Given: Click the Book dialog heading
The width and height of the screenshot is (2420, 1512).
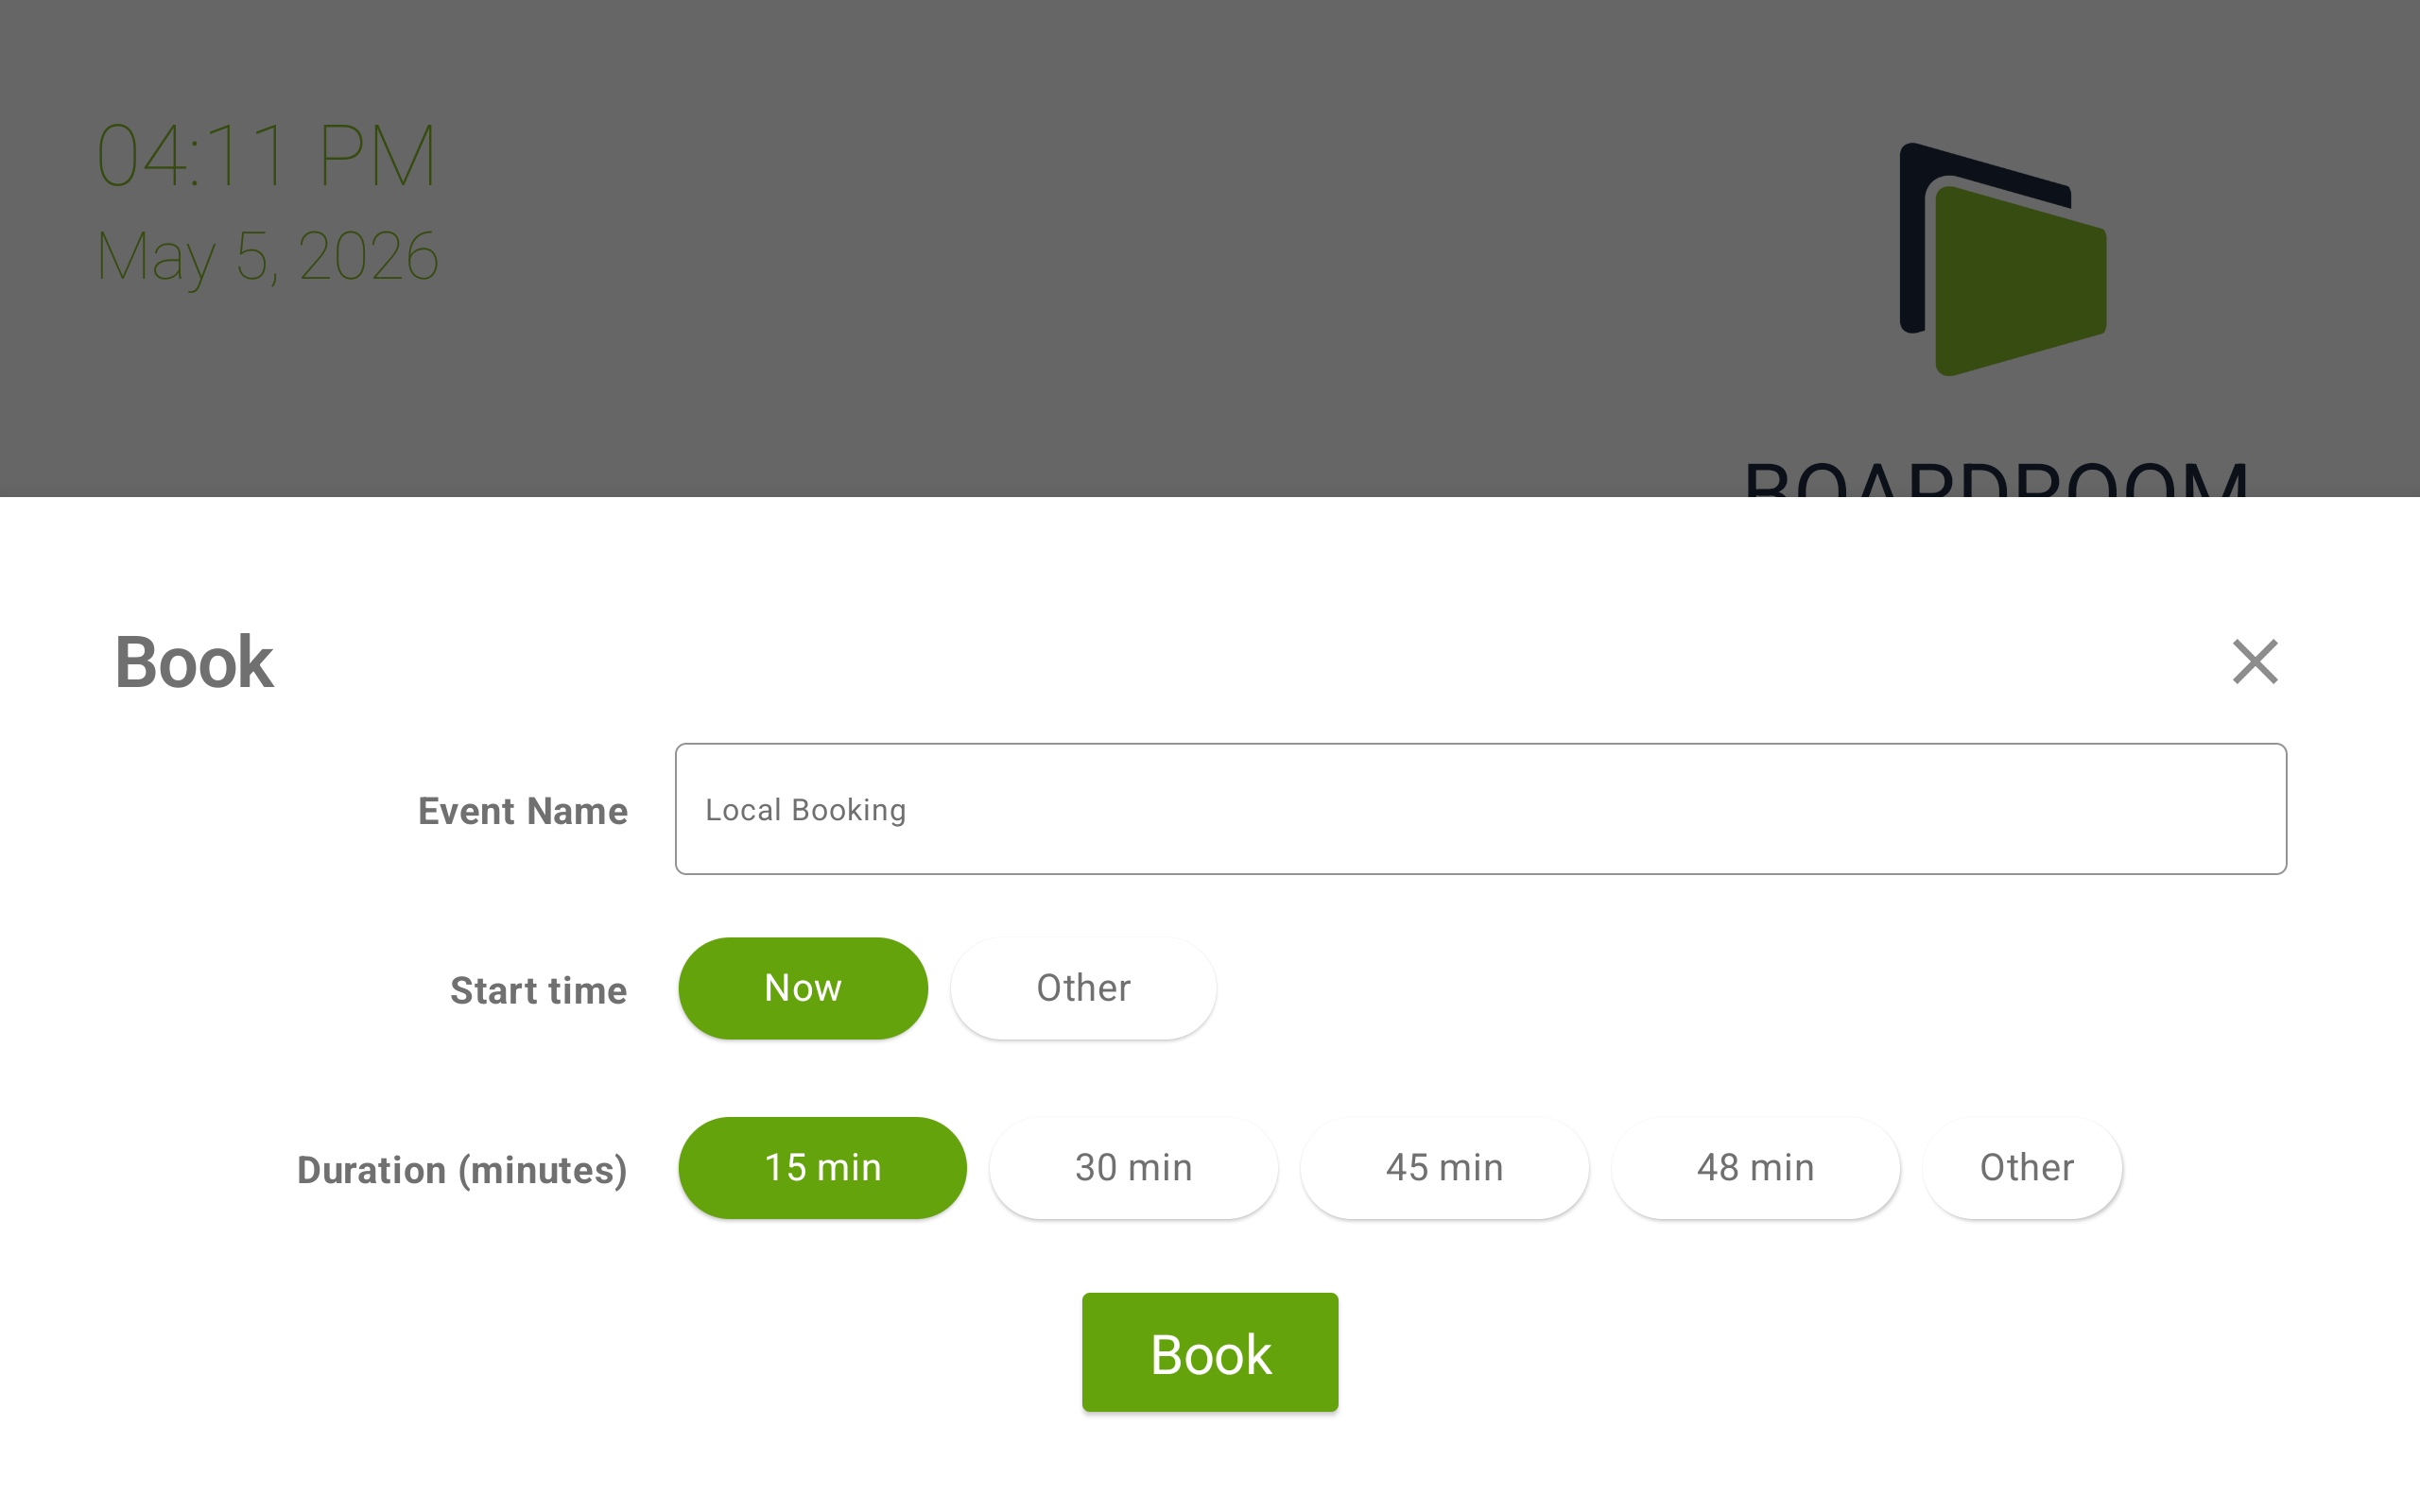Looking at the screenshot, I should 194,662.
